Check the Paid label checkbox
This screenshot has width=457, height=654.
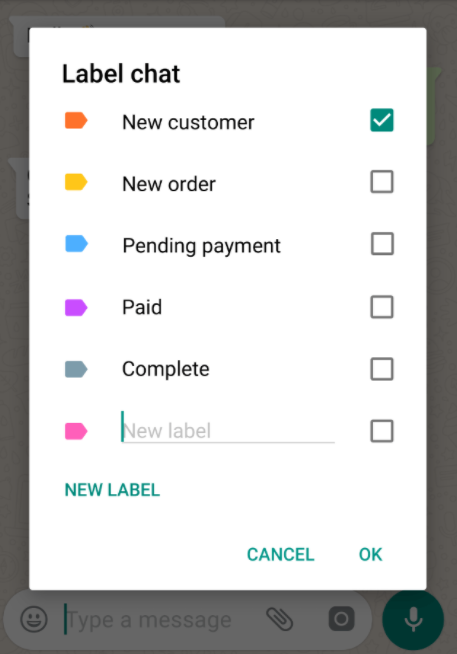382,307
